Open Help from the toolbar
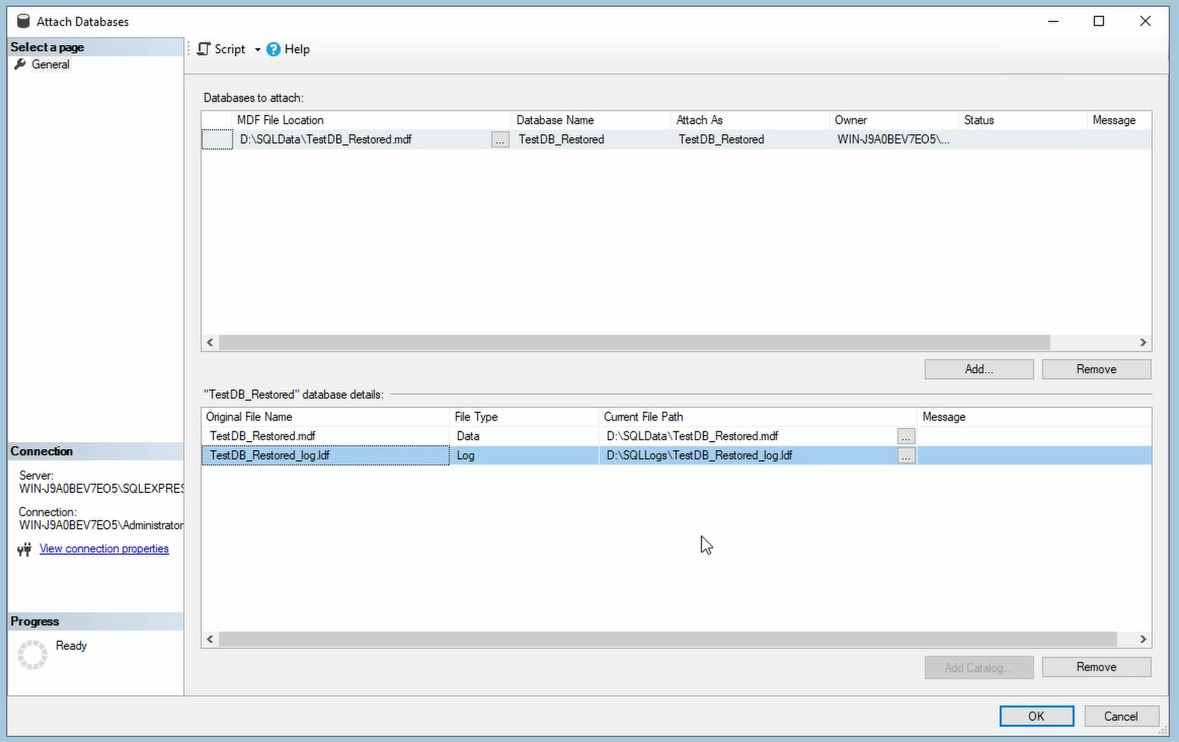 (288, 49)
